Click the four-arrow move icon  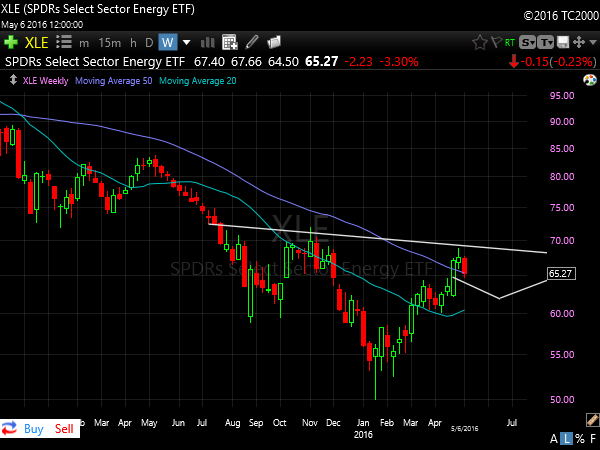[579, 42]
